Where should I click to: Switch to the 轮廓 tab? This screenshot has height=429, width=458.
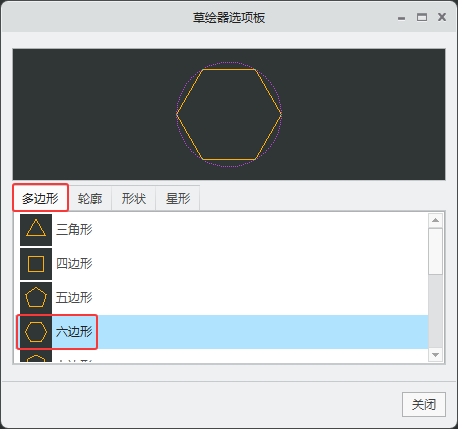click(x=90, y=199)
